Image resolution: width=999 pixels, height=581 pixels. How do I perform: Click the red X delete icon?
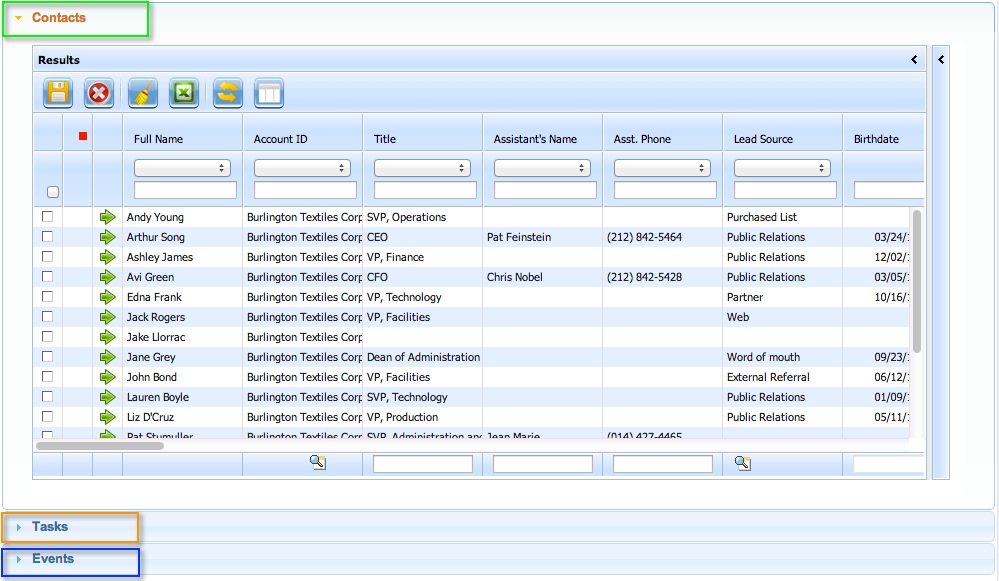click(99, 93)
